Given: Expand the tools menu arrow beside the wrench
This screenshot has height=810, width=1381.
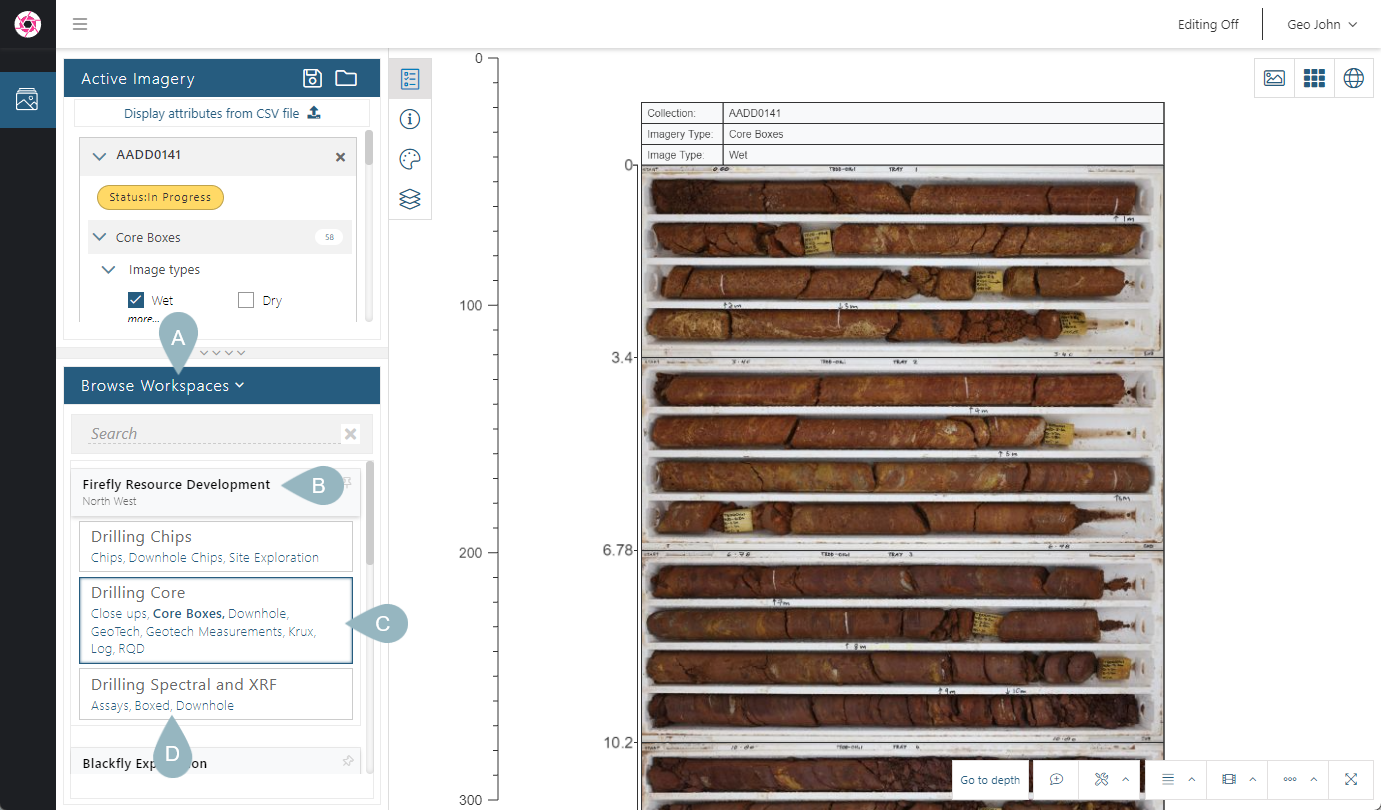Looking at the screenshot, I should [1126, 779].
